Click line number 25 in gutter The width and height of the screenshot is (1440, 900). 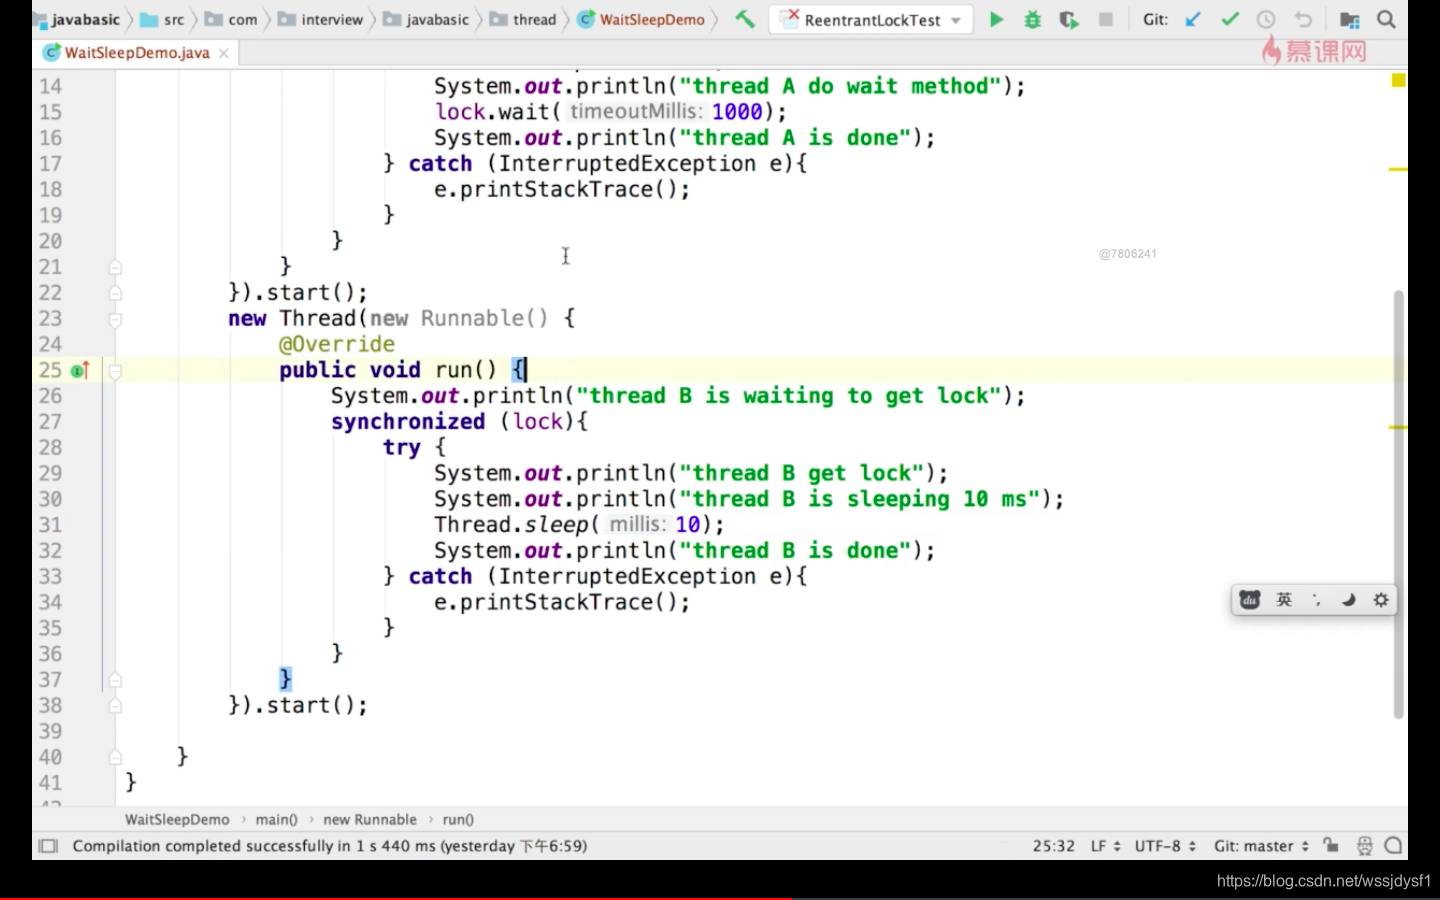[x=50, y=370]
